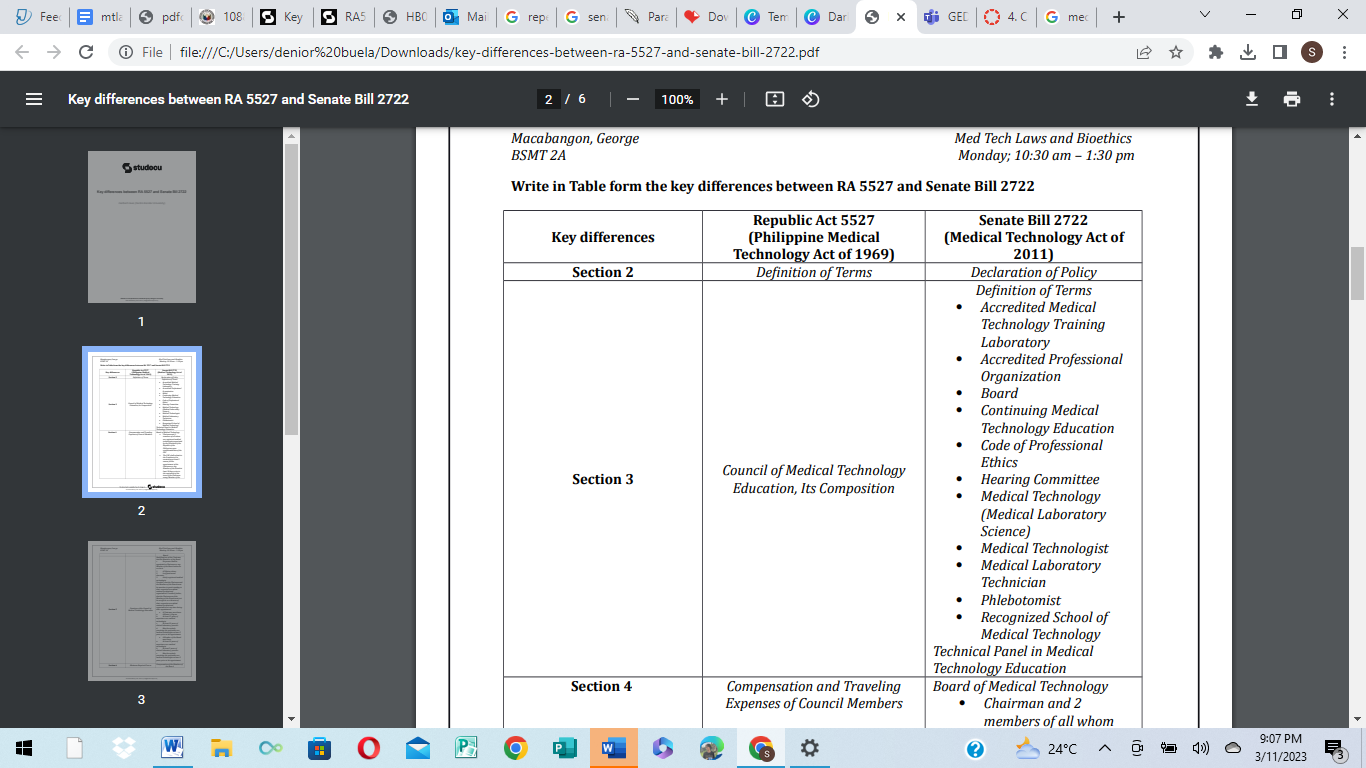Viewport: 1366px width, 768px height.
Task: Close the active PDF tab
Action: pos(901,17)
